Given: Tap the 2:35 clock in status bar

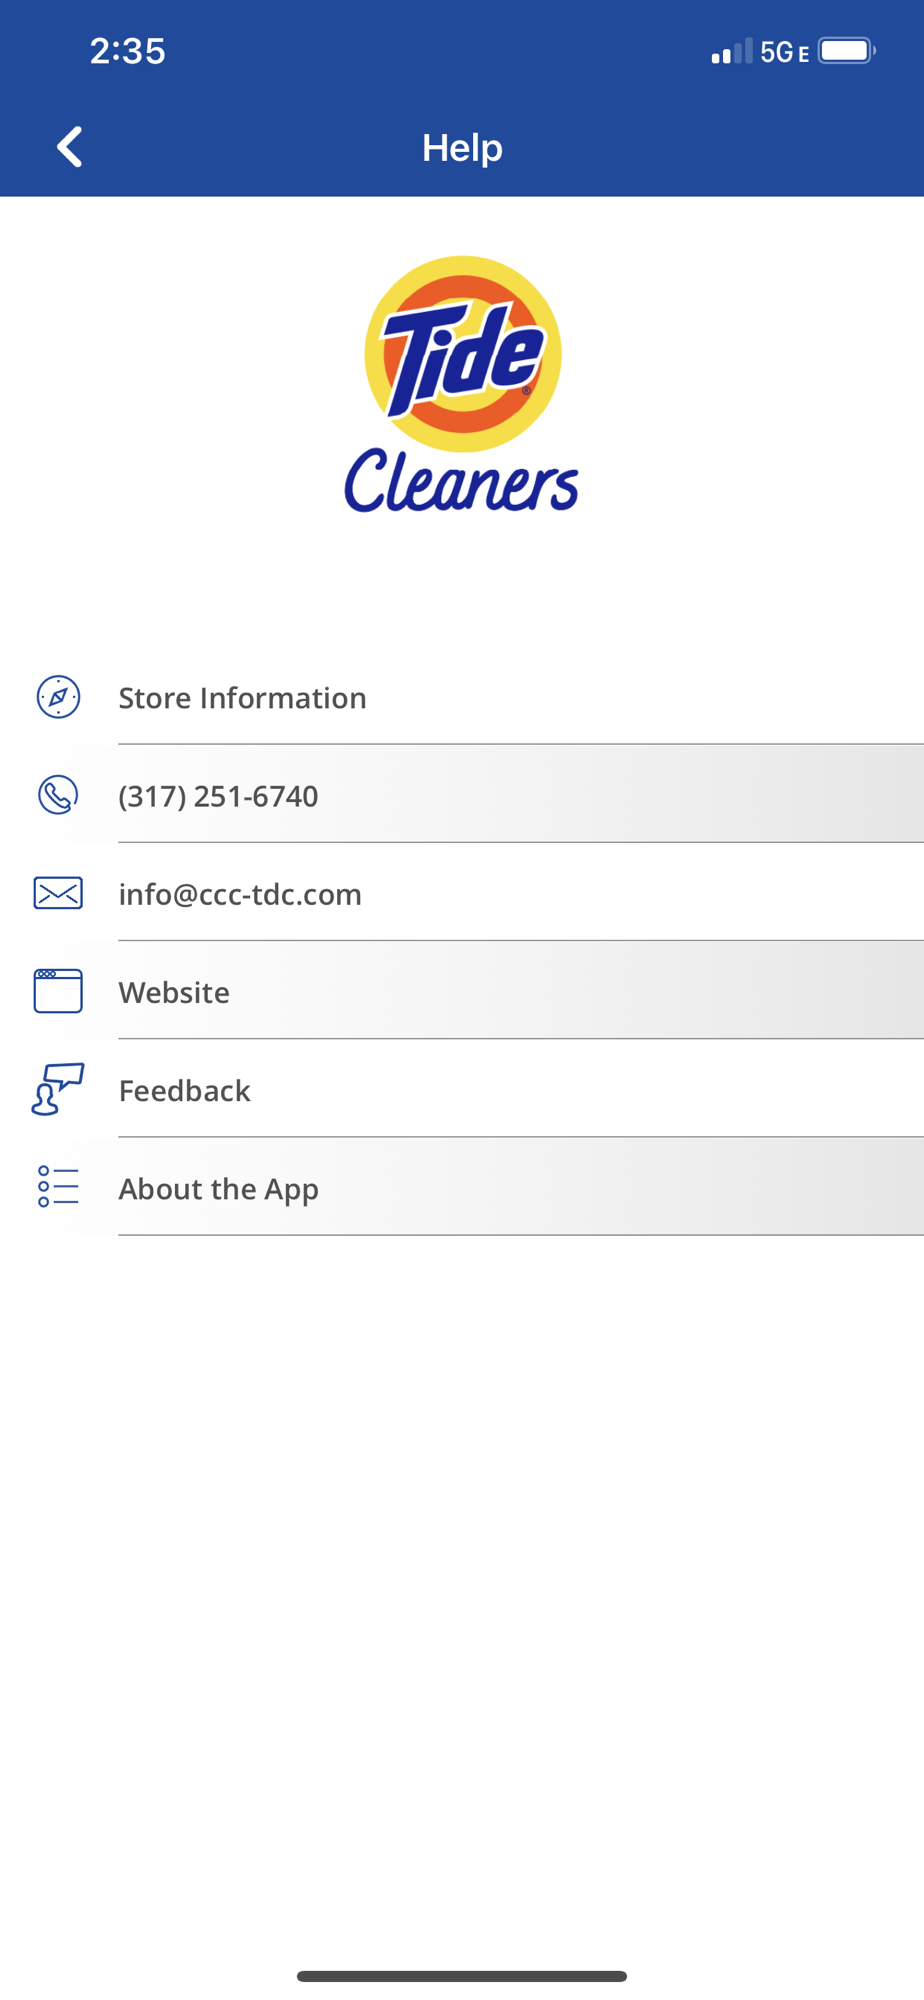Looking at the screenshot, I should 128,51.
